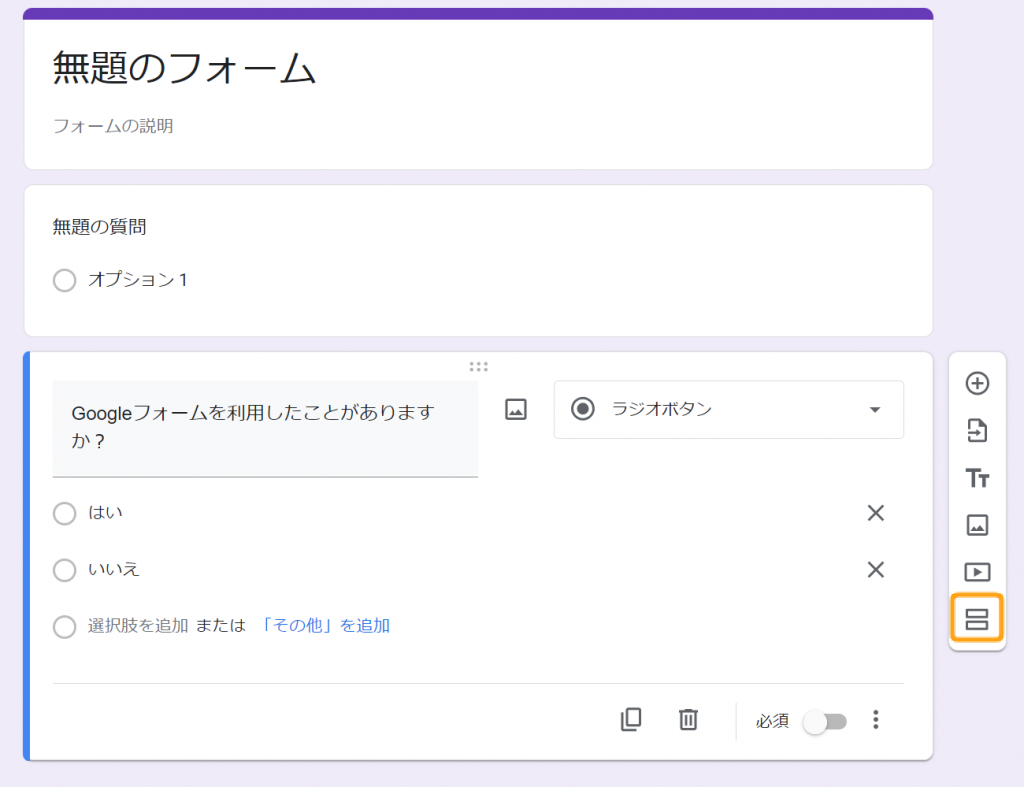Viewport: 1024px width, 787px height.
Task: Add a new question with the plus icon
Action: pyautogui.click(x=977, y=384)
